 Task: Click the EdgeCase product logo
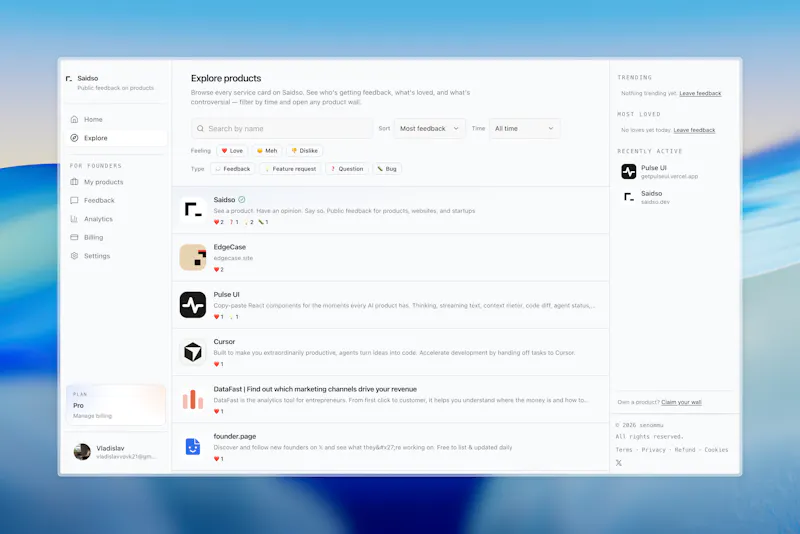[193, 257]
